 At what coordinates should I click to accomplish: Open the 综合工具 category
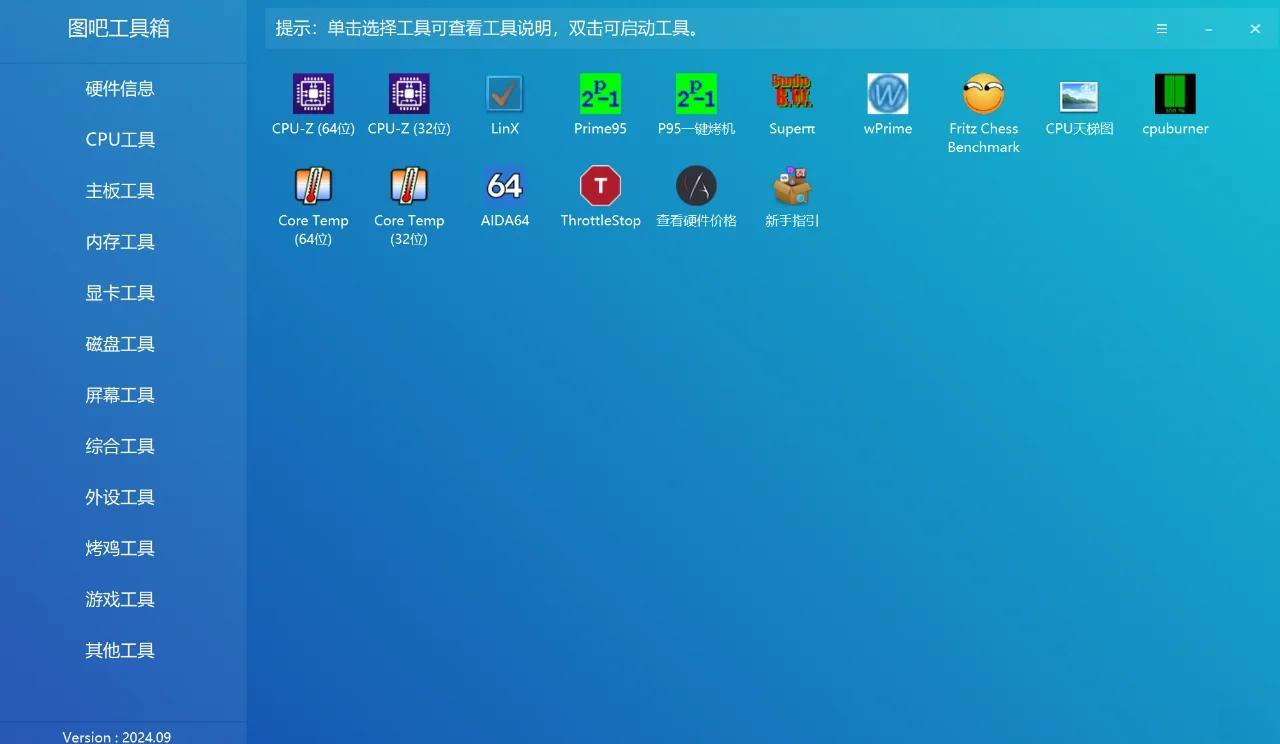120,446
